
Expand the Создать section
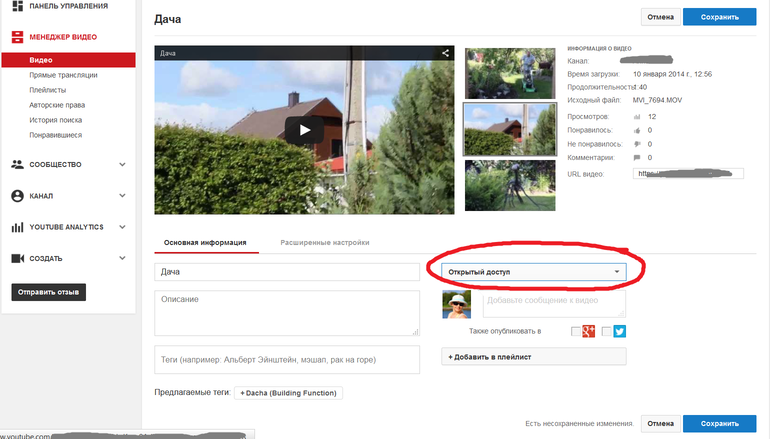122,258
